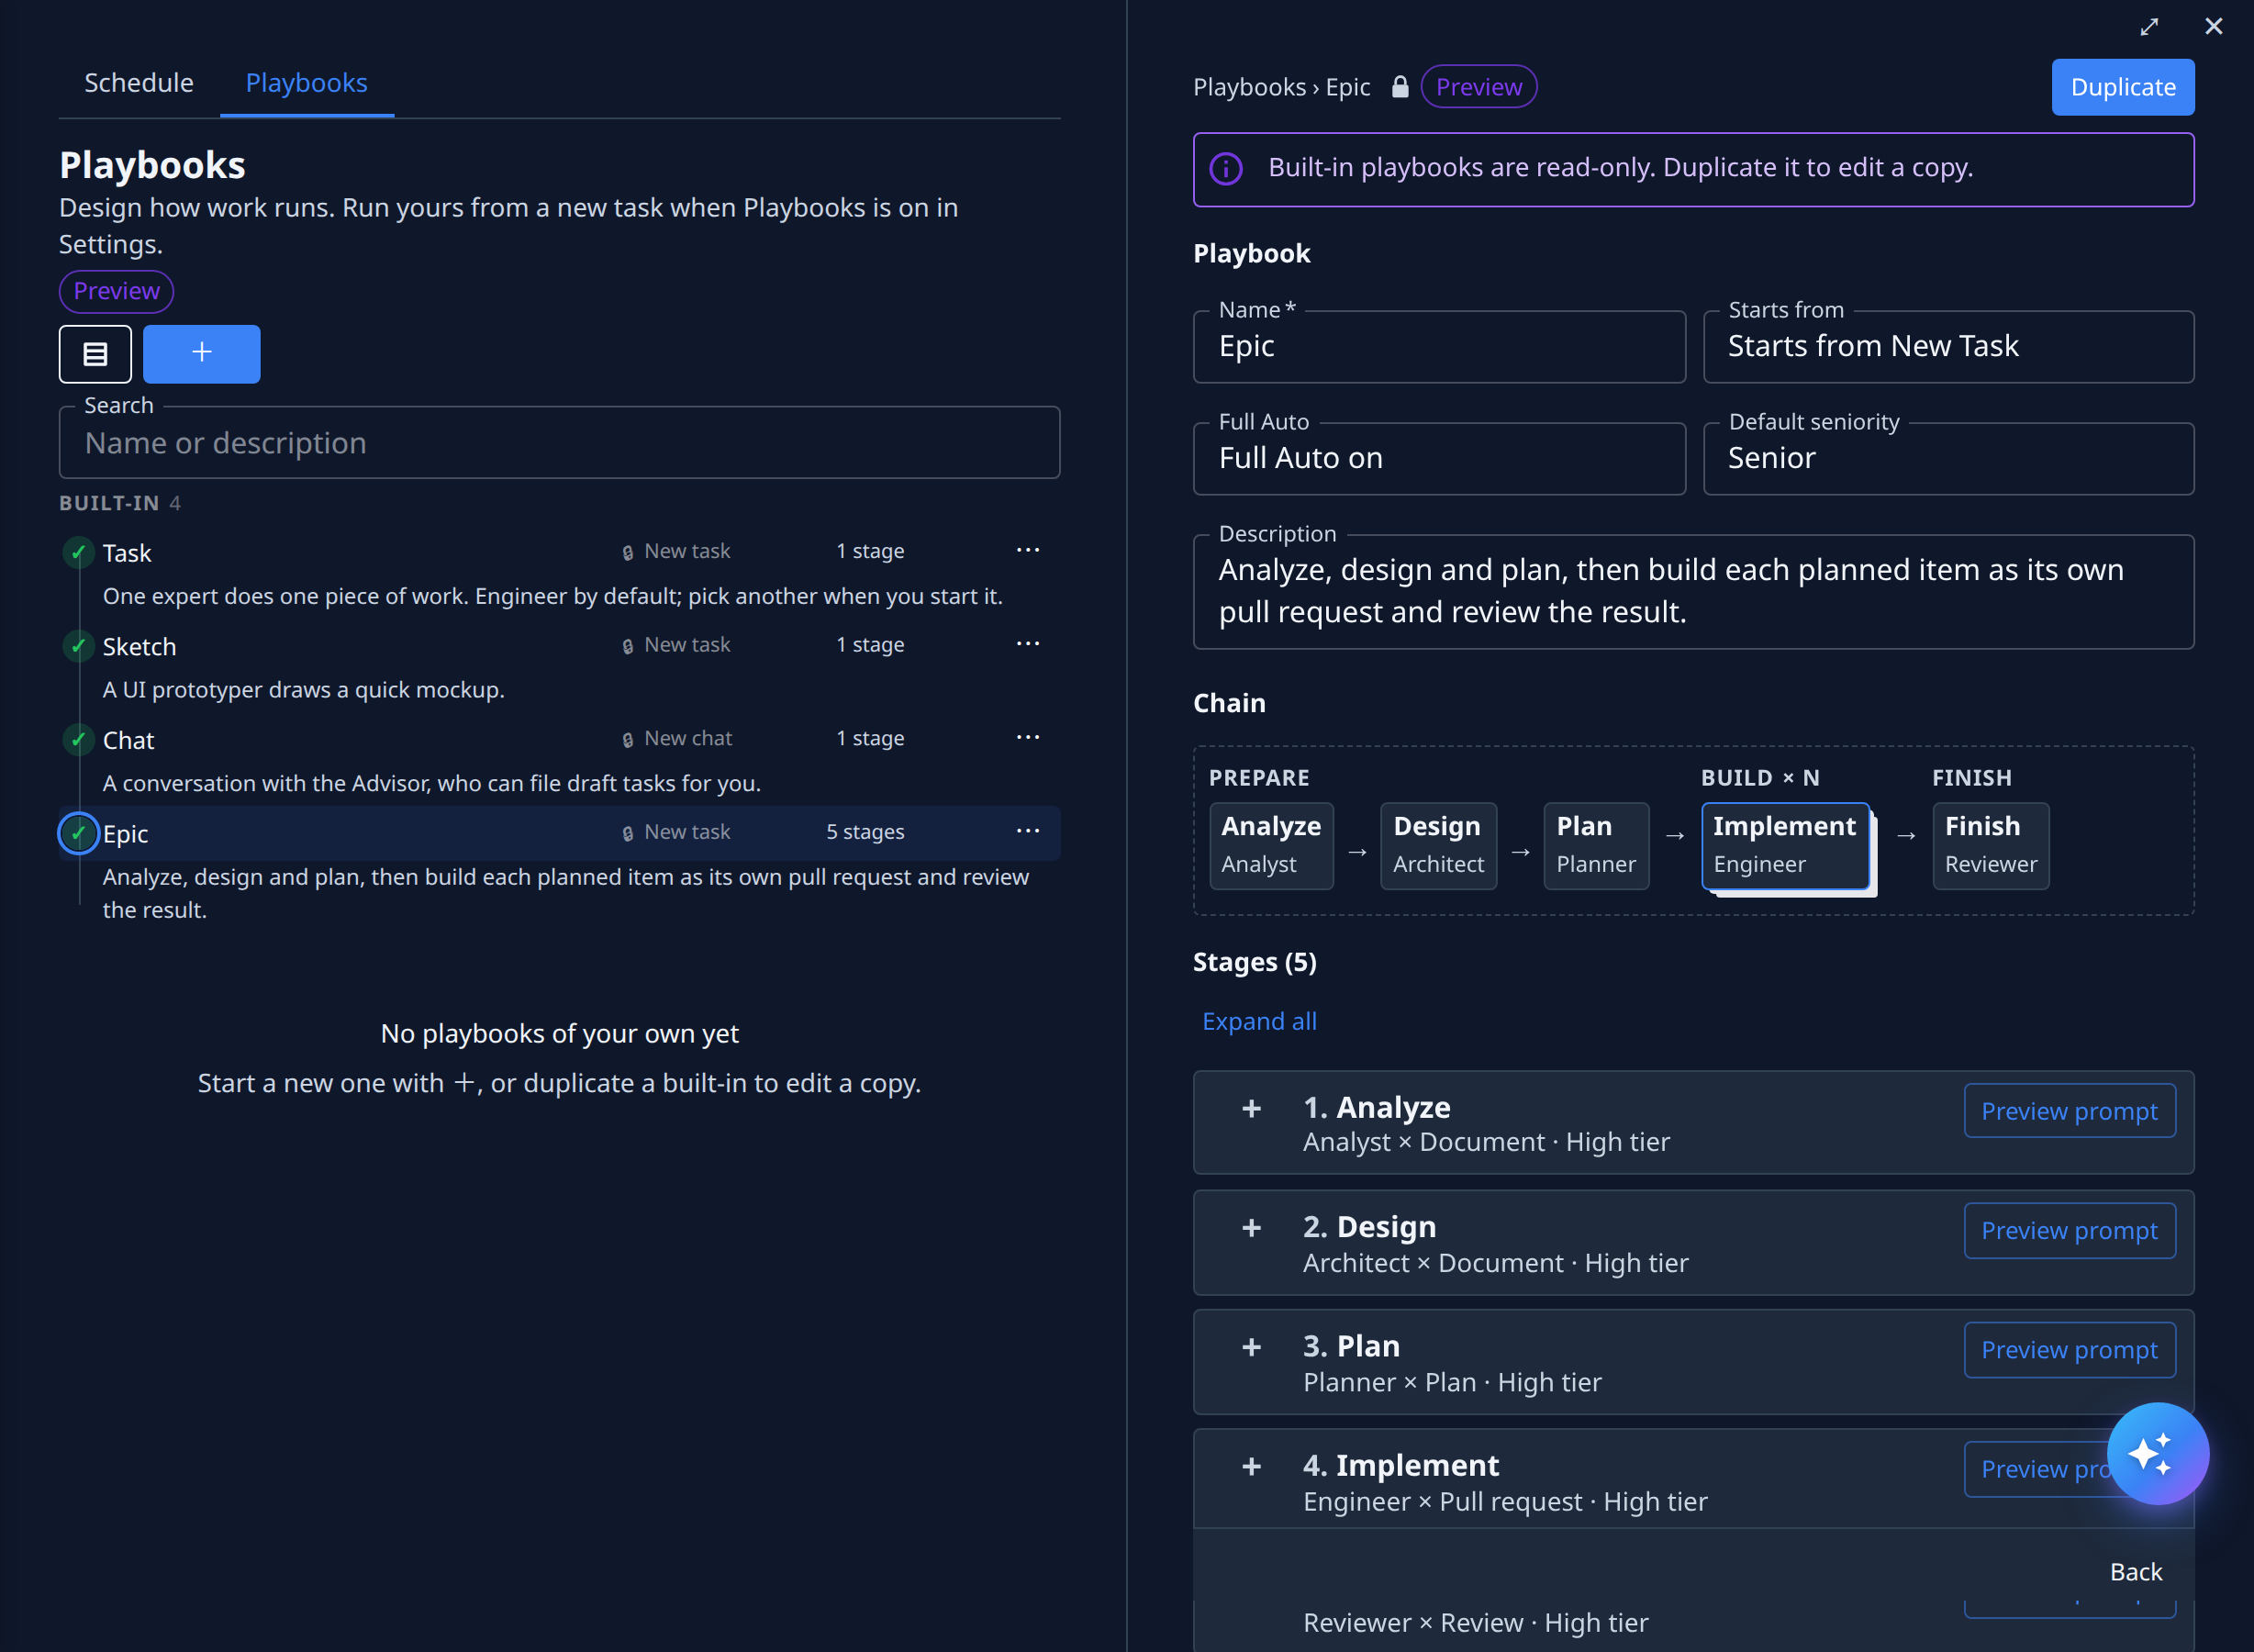
Task: Click the green check icon beside Sketch
Action: pos(78,646)
